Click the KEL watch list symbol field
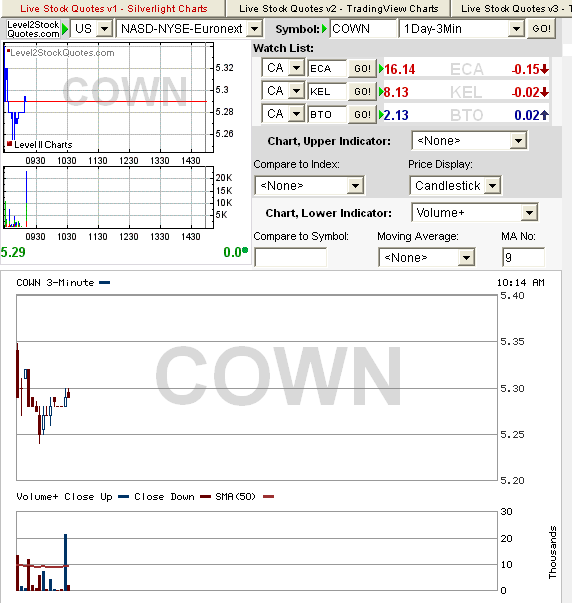Image resolution: width=572 pixels, height=603 pixels. [x=327, y=92]
